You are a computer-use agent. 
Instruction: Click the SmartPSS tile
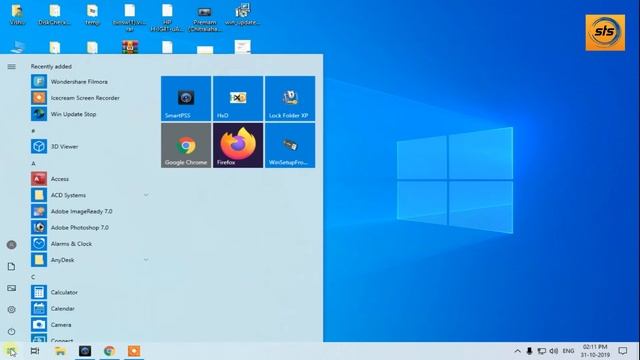[186, 98]
